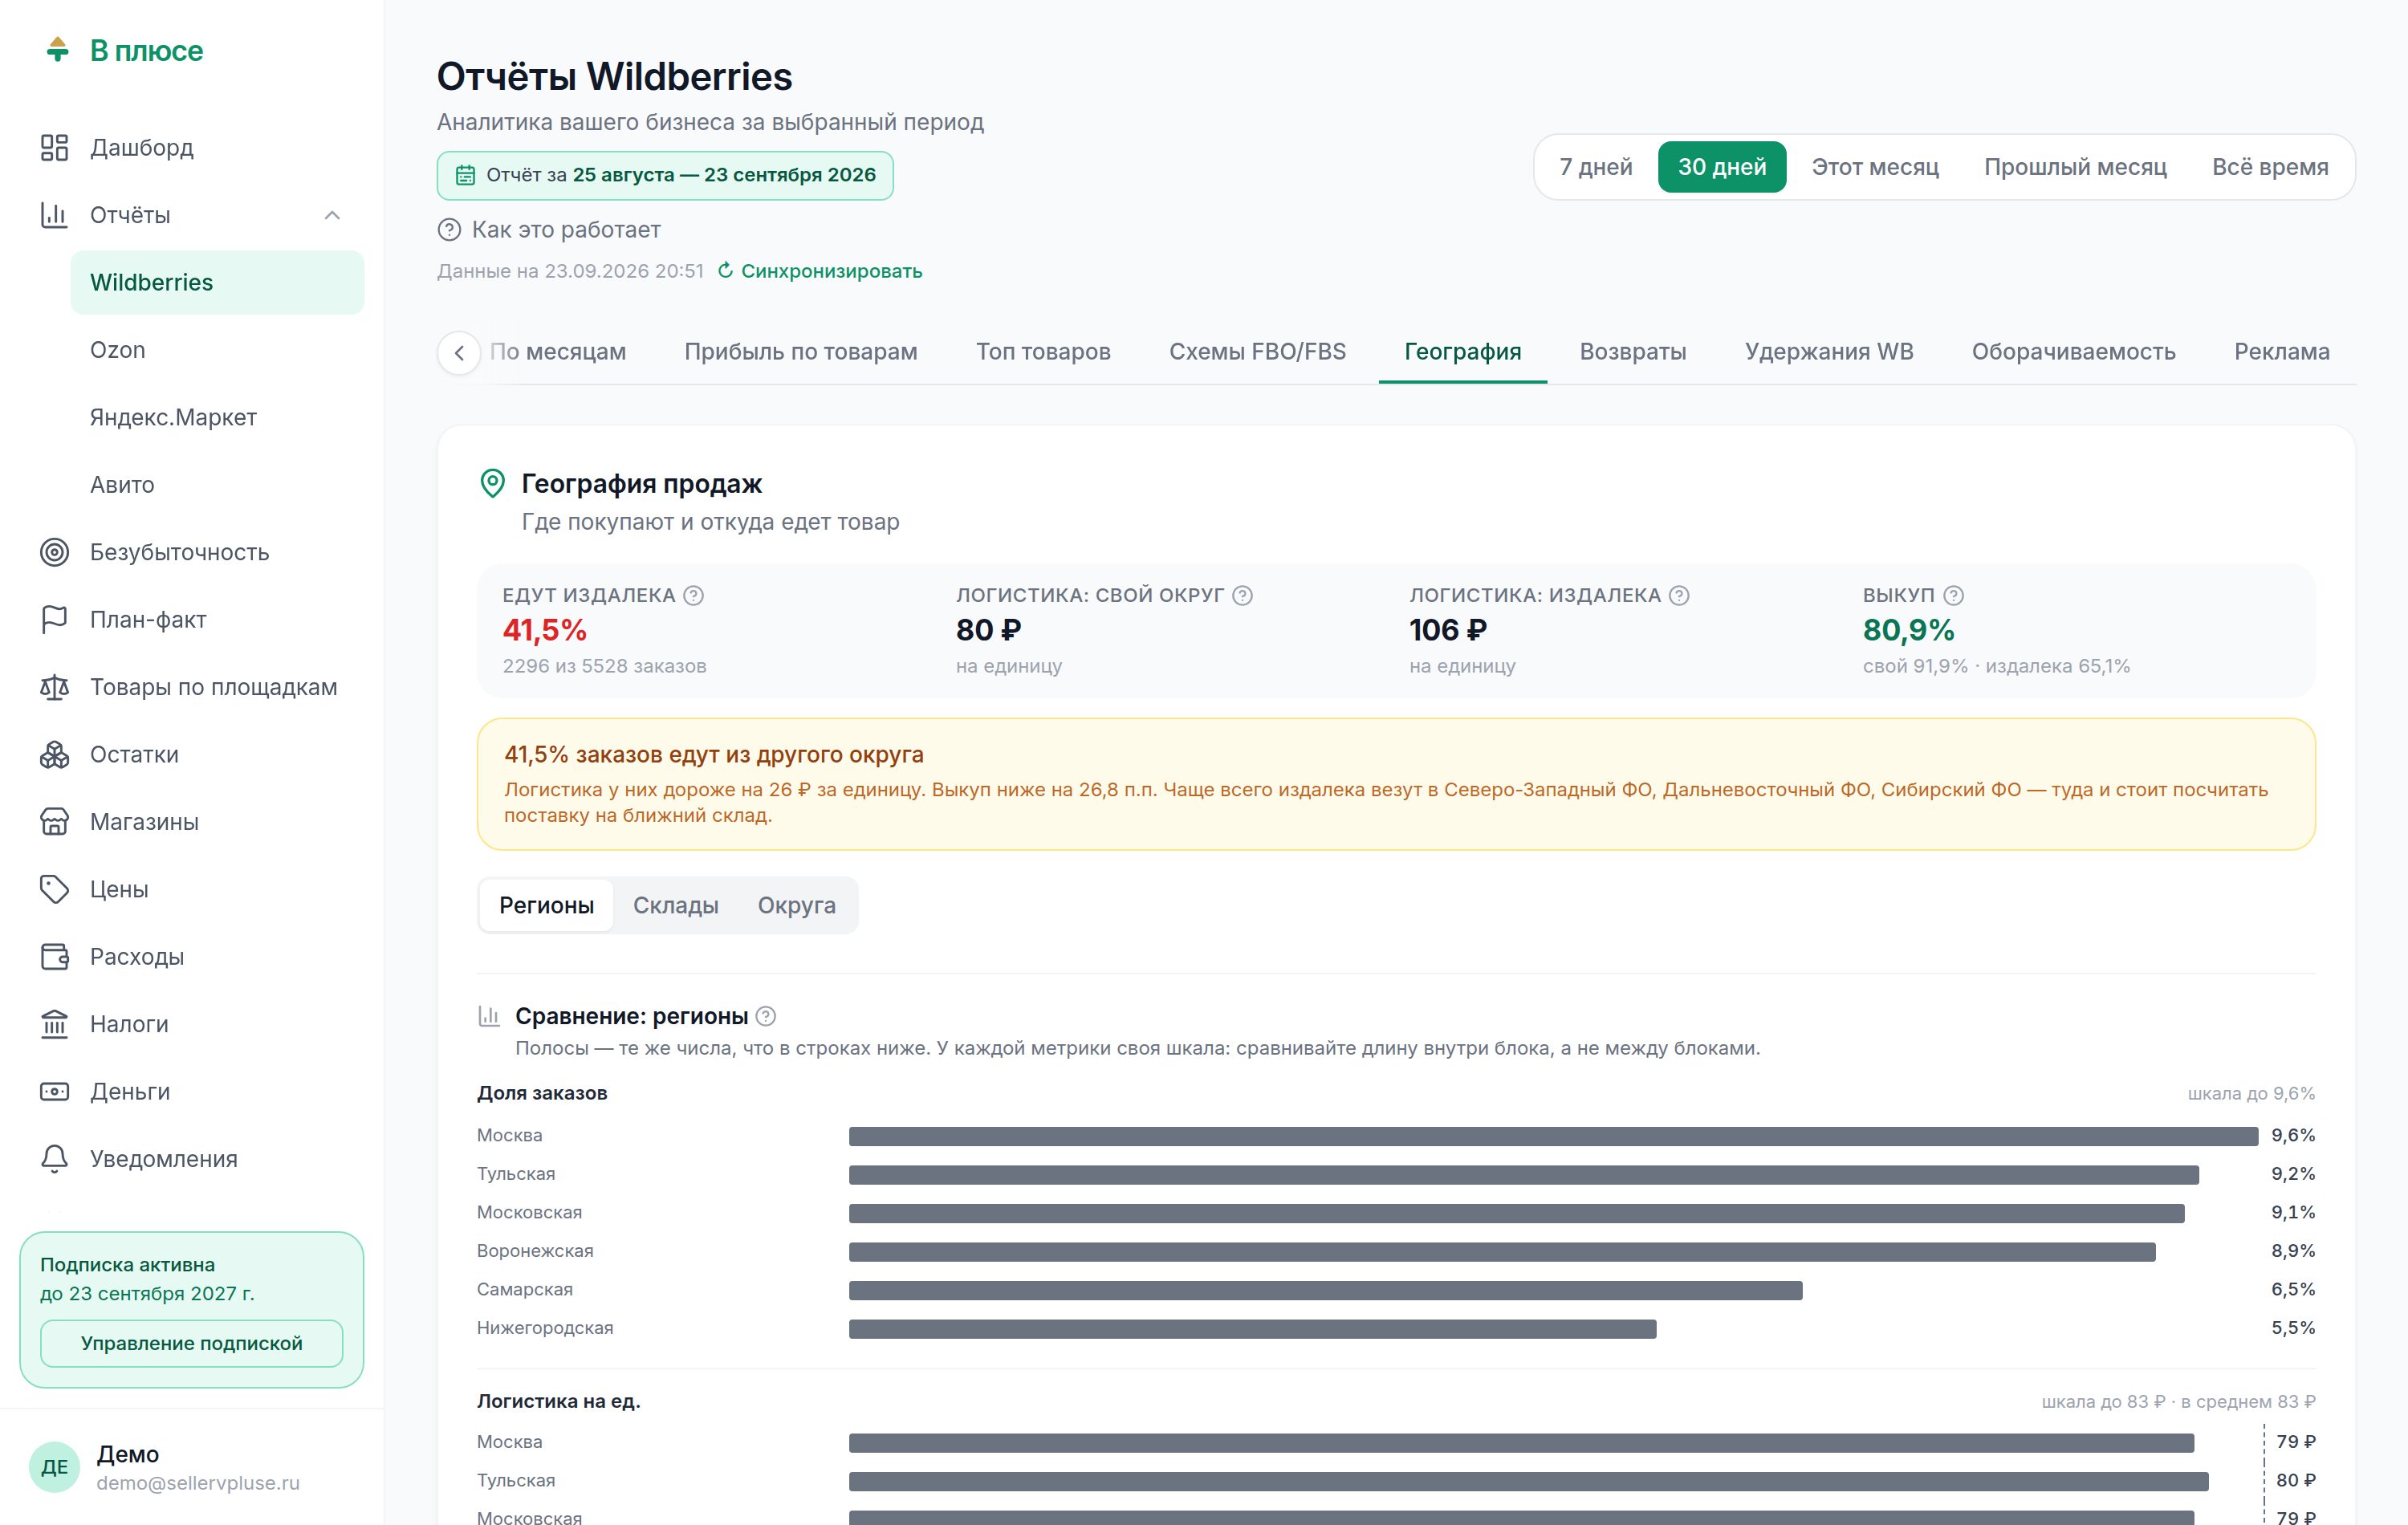The image size is (2408, 1525).
Task: Click the Товары по площадкам scales icon
Action: (x=54, y=687)
